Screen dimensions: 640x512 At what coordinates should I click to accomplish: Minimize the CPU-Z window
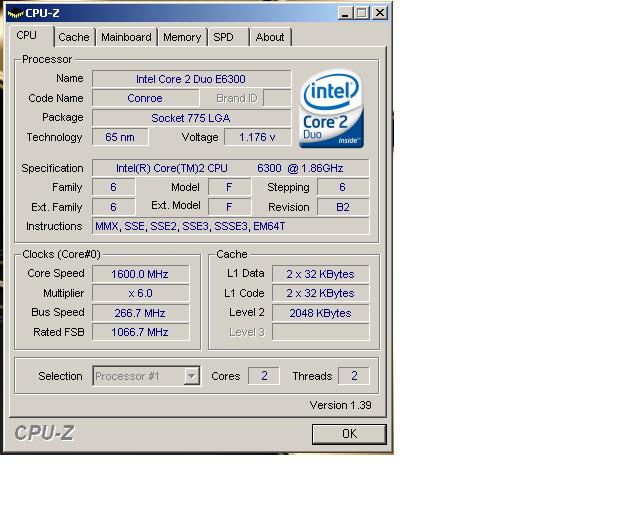(344, 13)
